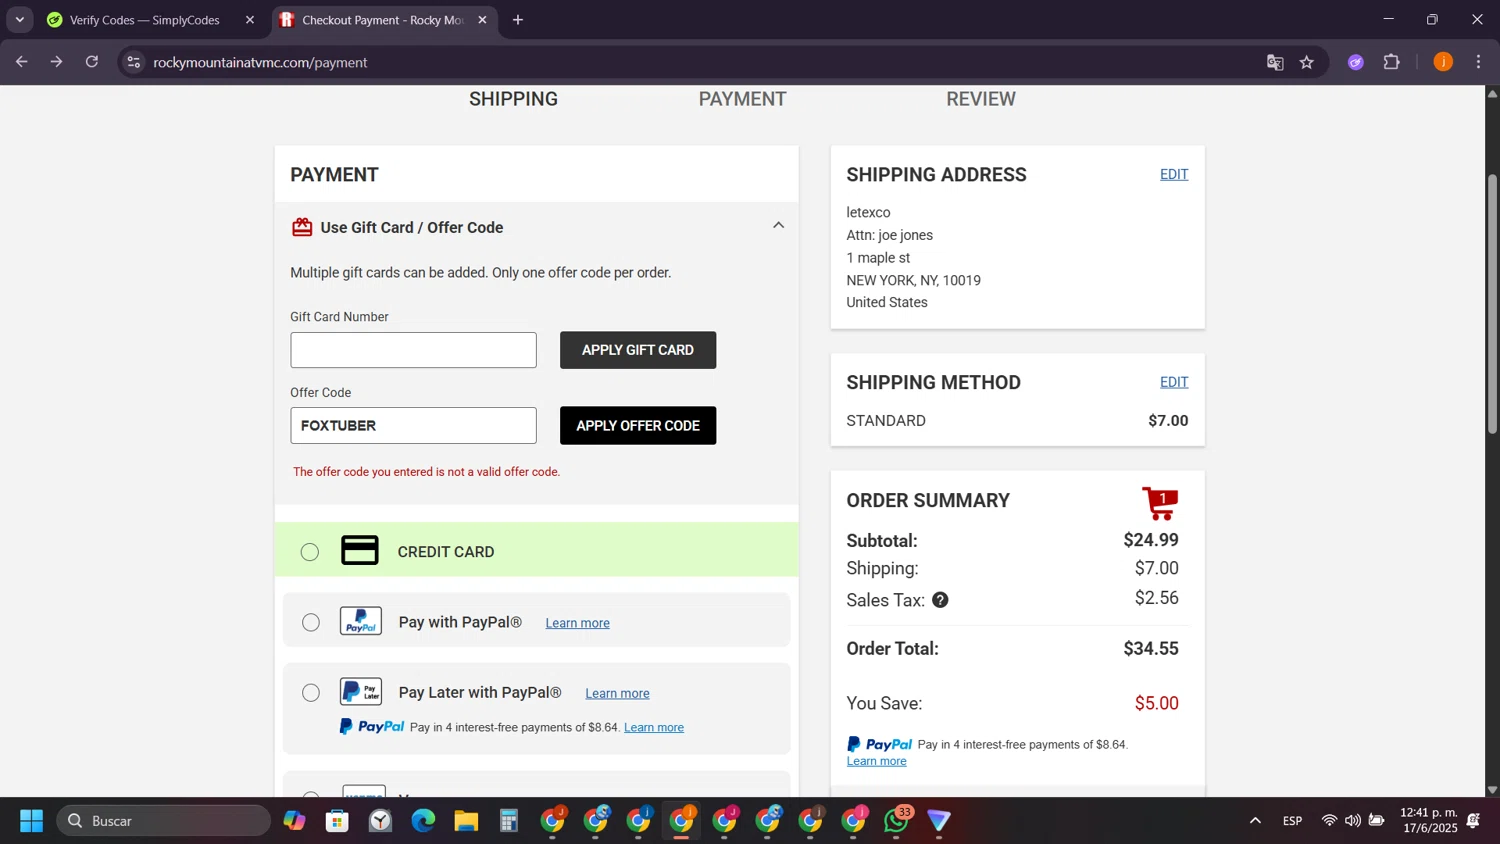Click the ESP language indicator
Image resolution: width=1500 pixels, height=844 pixels.
click(1292, 821)
